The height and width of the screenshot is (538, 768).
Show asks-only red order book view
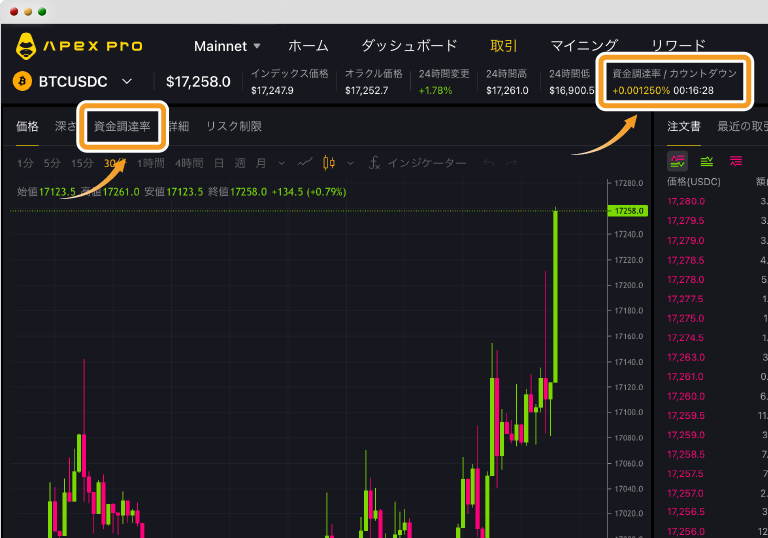click(736, 161)
